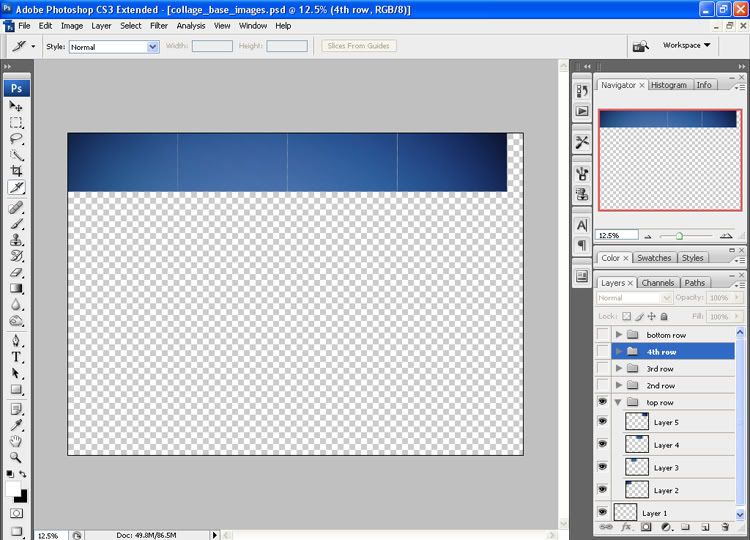The image size is (750, 540).
Task: Select the Move tool
Action: click(16, 106)
